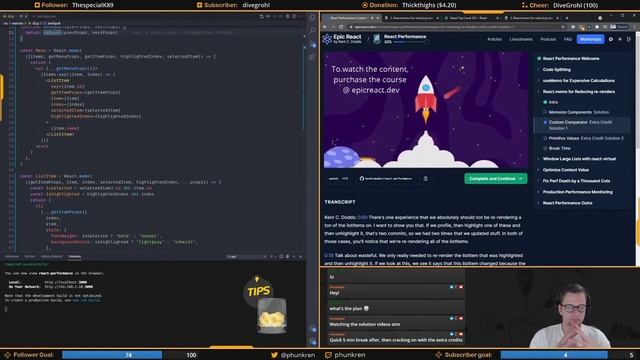
Task: Click the rocket video placeholder
Action: [x=426, y=110]
